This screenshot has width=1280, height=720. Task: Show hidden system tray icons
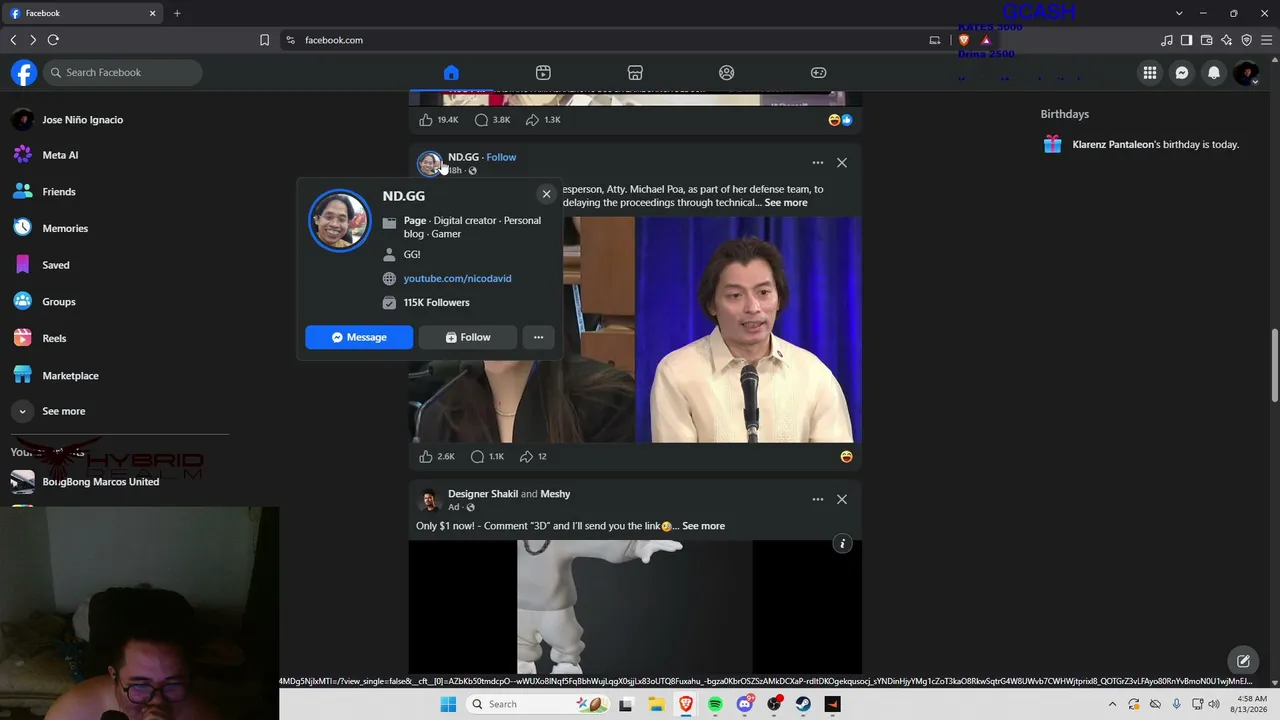[1113, 704]
